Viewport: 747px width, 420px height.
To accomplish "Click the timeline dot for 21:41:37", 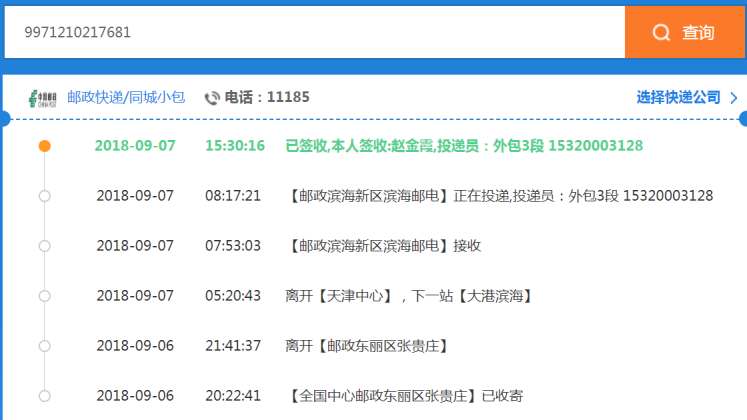I will 44,346.
